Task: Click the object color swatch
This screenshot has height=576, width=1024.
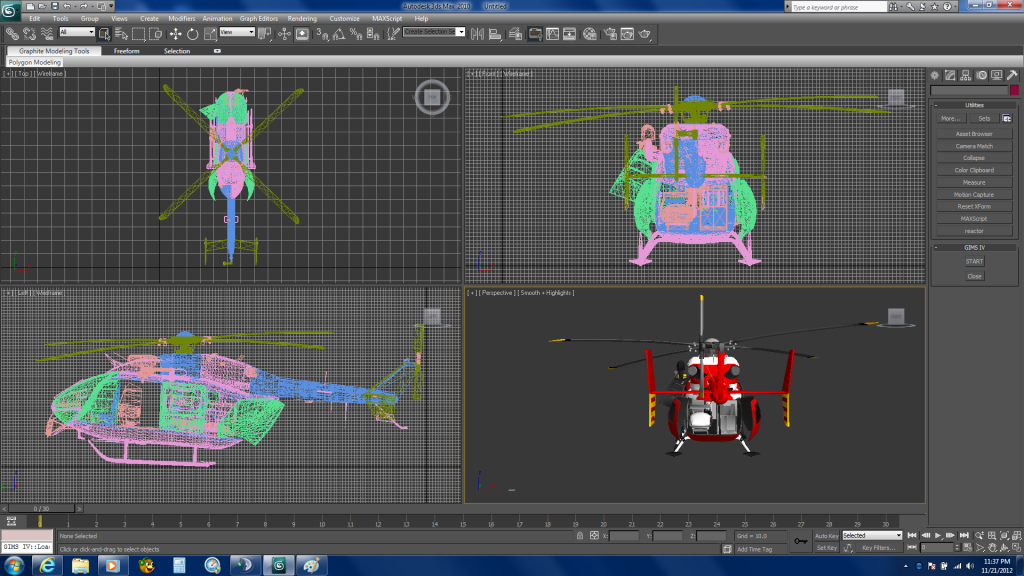Action: tap(1013, 90)
